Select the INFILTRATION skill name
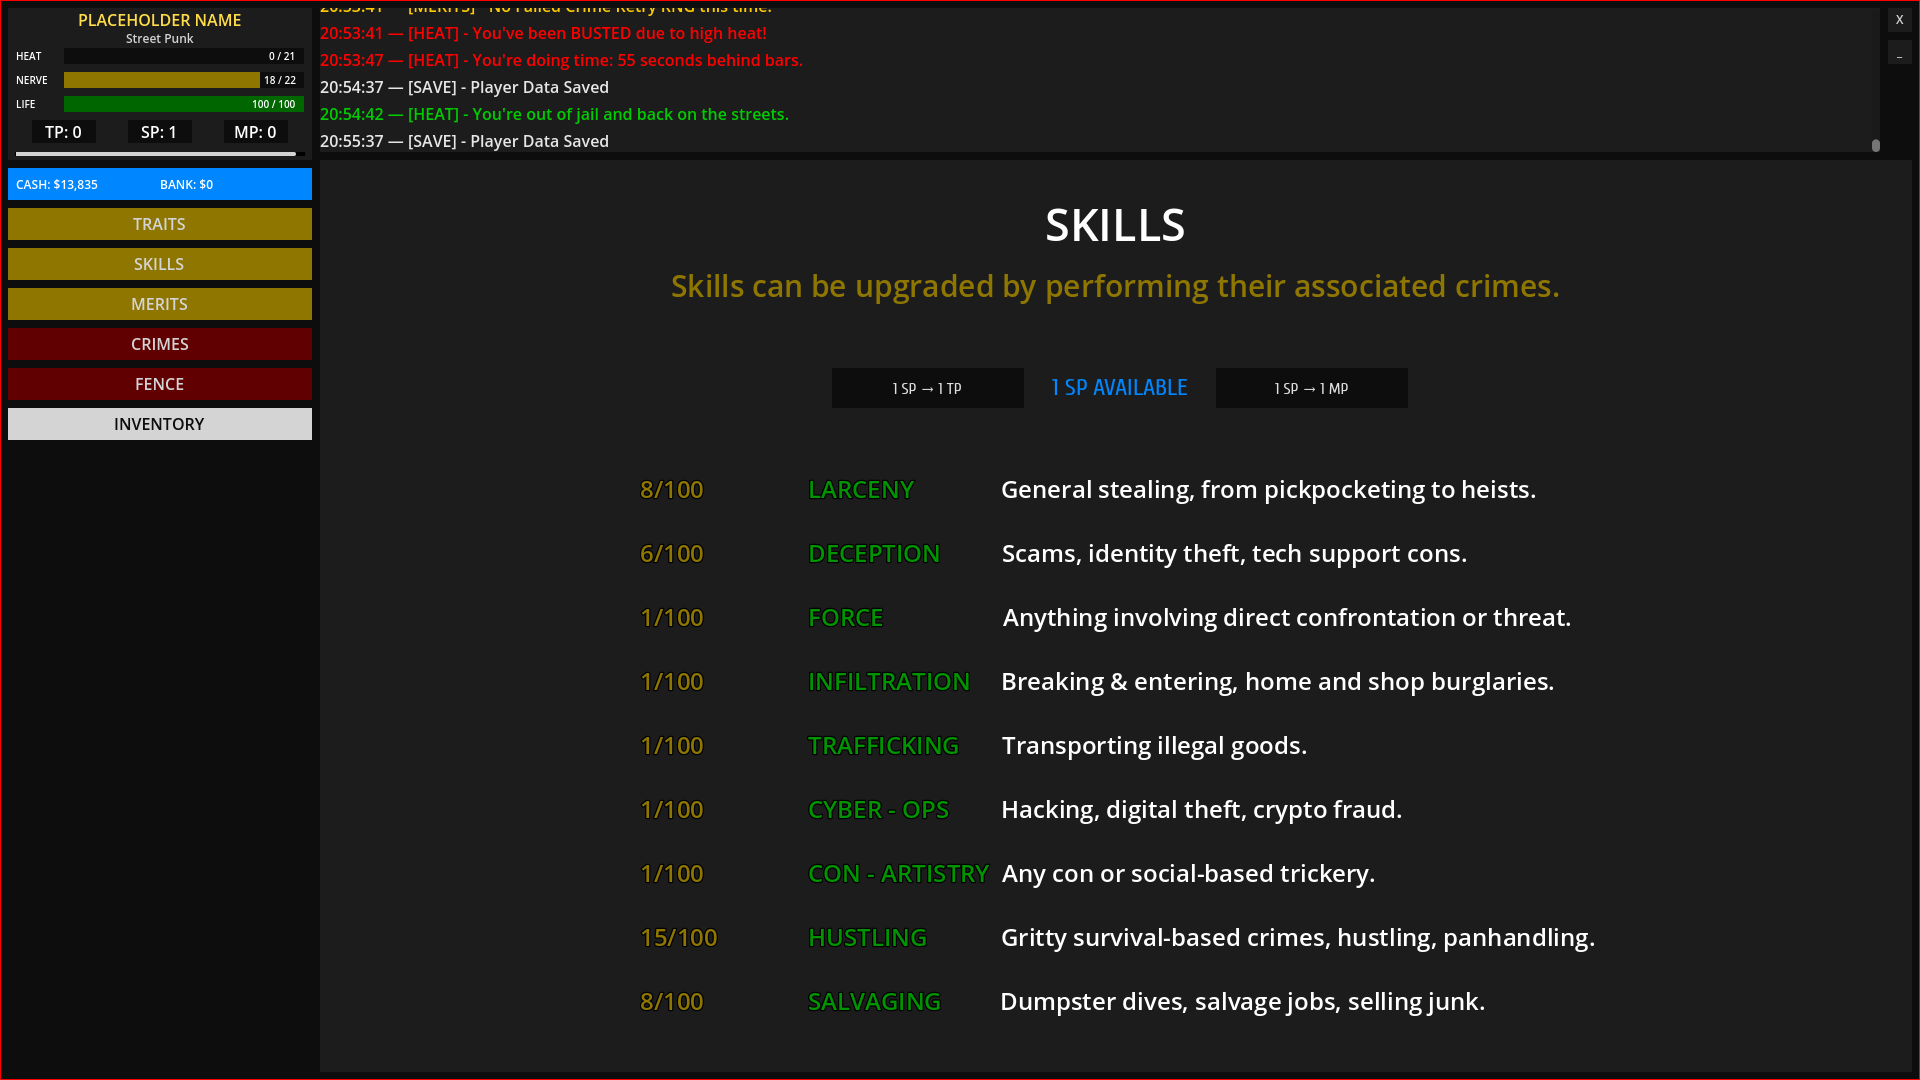This screenshot has width=1920, height=1080. tap(889, 681)
